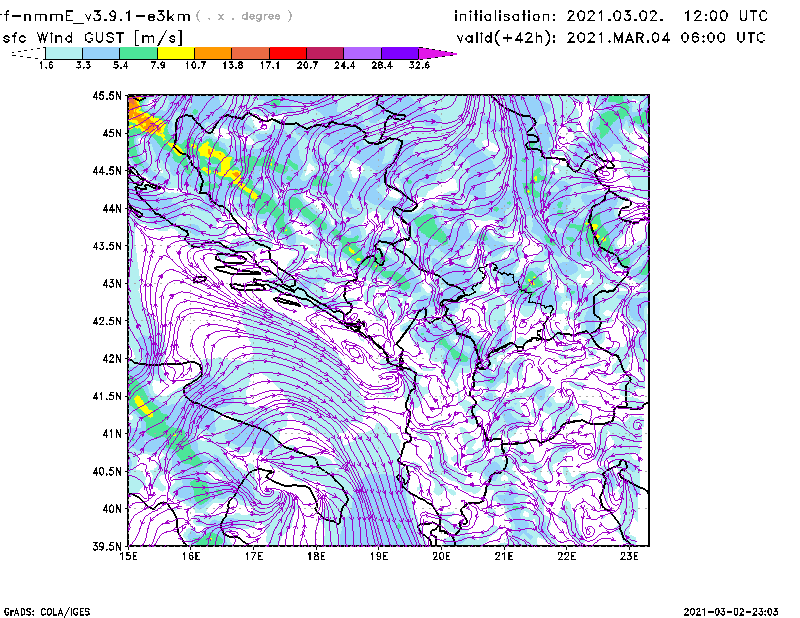Click the orange 10.7–13.8 legend swatch
Image resolution: width=800 pixels, height=618 pixels.
click(x=213, y=53)
